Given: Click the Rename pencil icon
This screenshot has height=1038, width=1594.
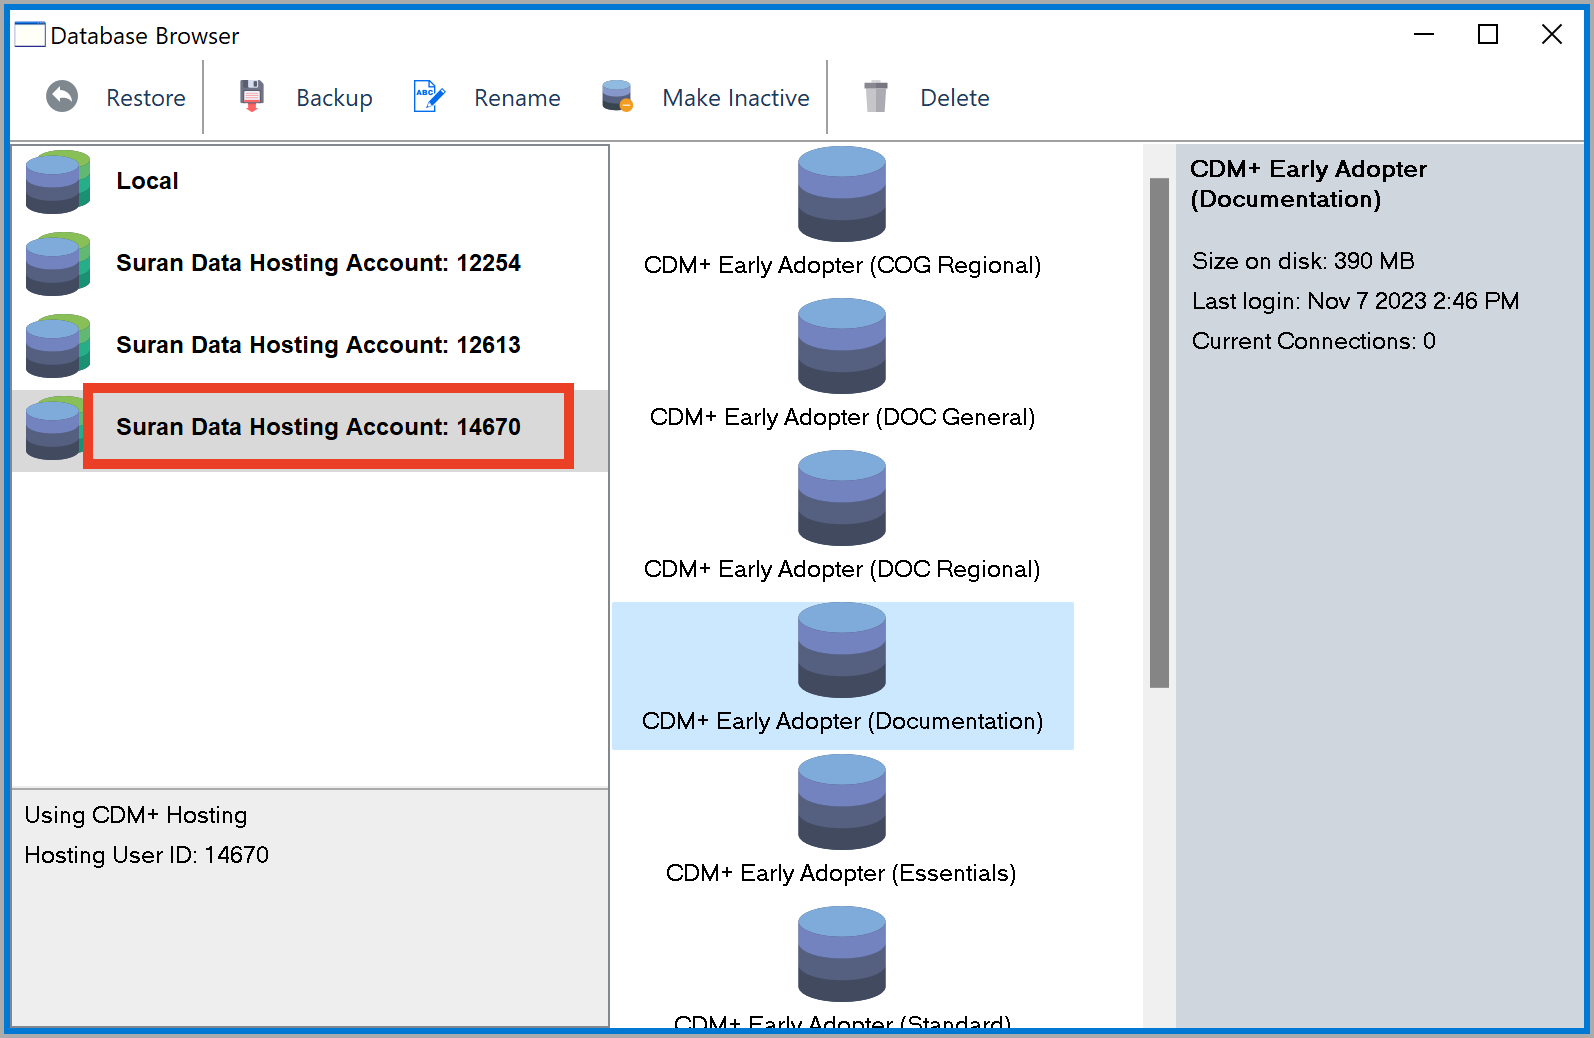Looking at the screenshot, I should tap(429, 97).
